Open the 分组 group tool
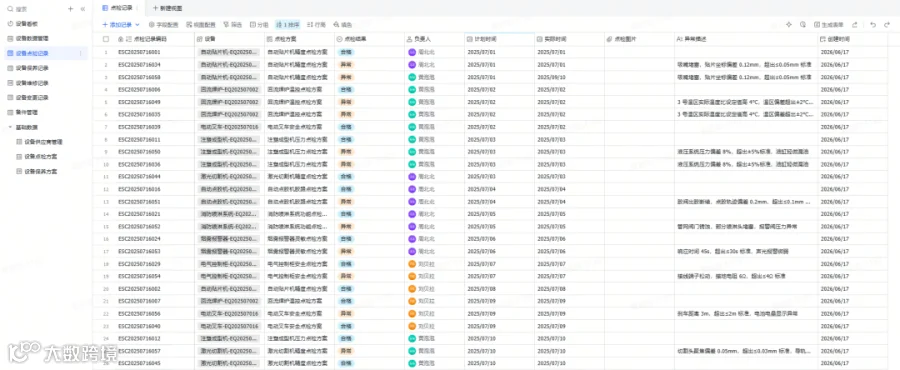The image size is (900, 370). point(259,25)
